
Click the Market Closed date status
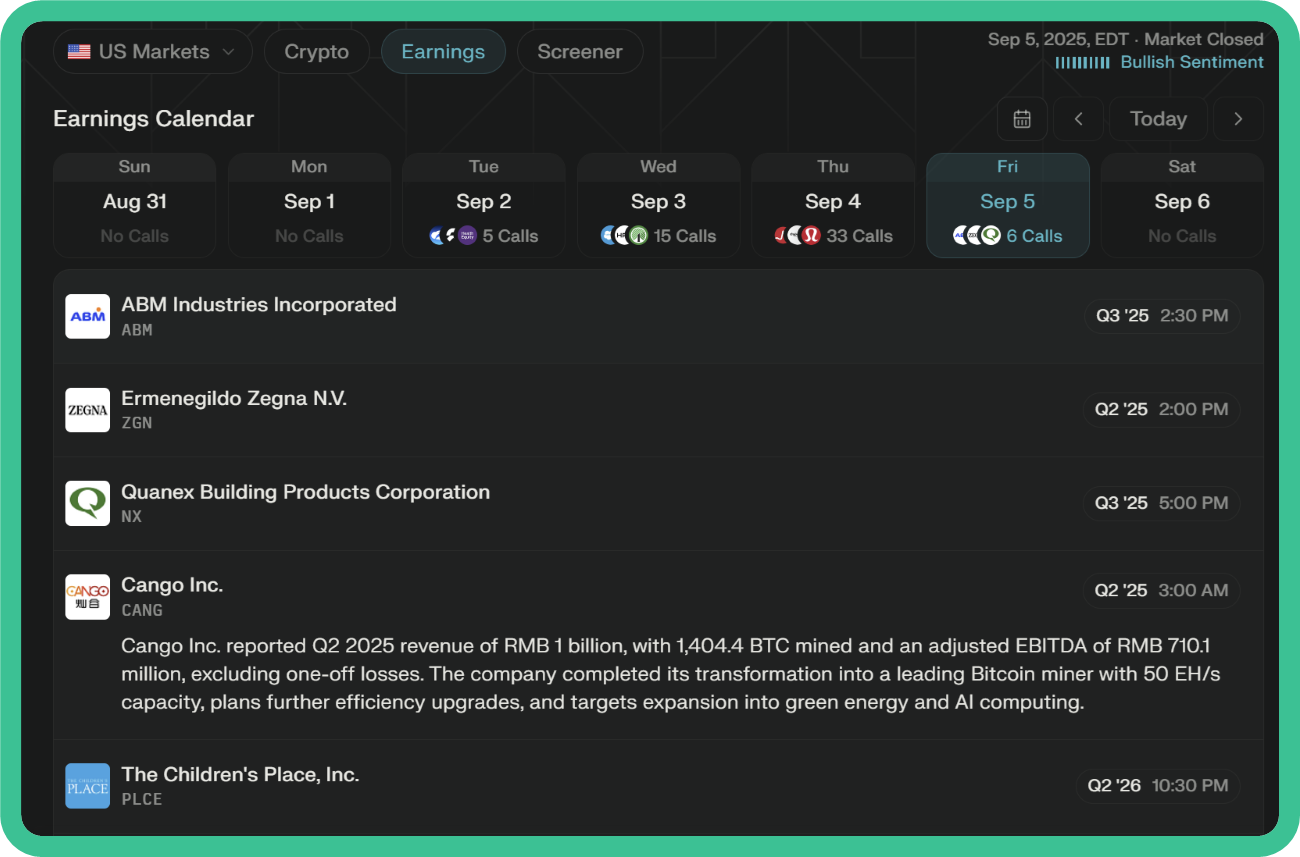pyautogui.click(x=1126, y=39)
